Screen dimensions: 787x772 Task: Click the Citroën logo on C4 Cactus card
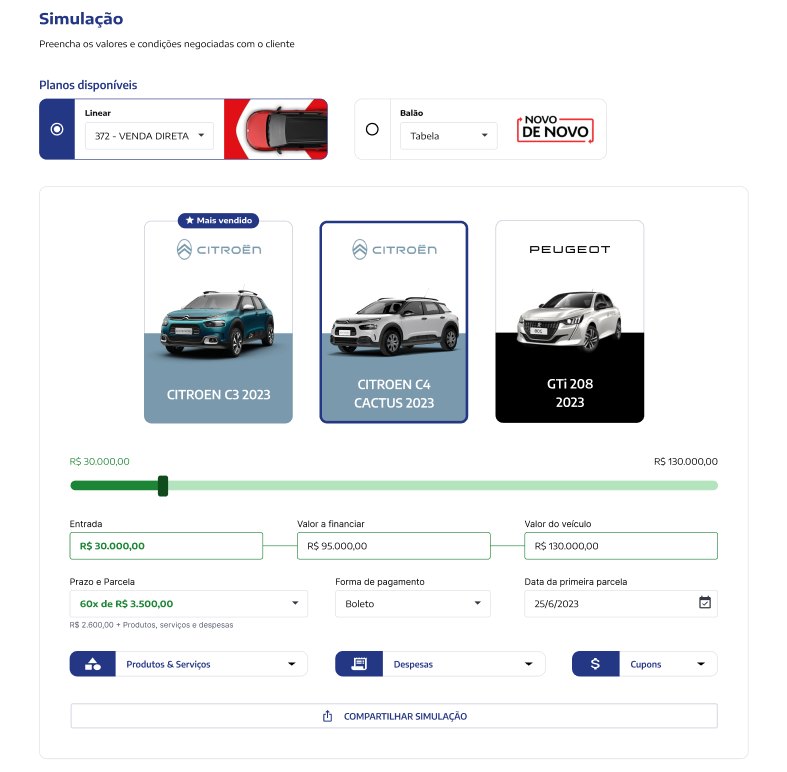[395, 249]
